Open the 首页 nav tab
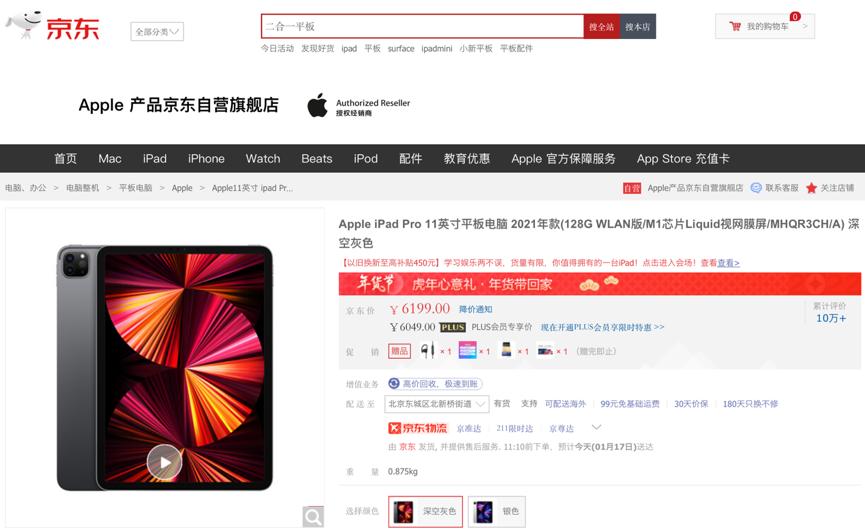 [66, 158]
